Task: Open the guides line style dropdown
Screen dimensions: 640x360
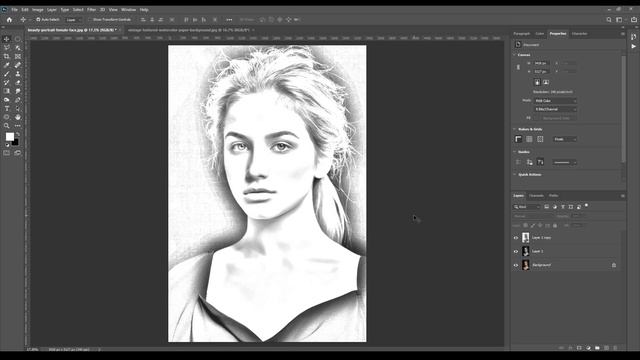Action: click(x=565, y=162)
